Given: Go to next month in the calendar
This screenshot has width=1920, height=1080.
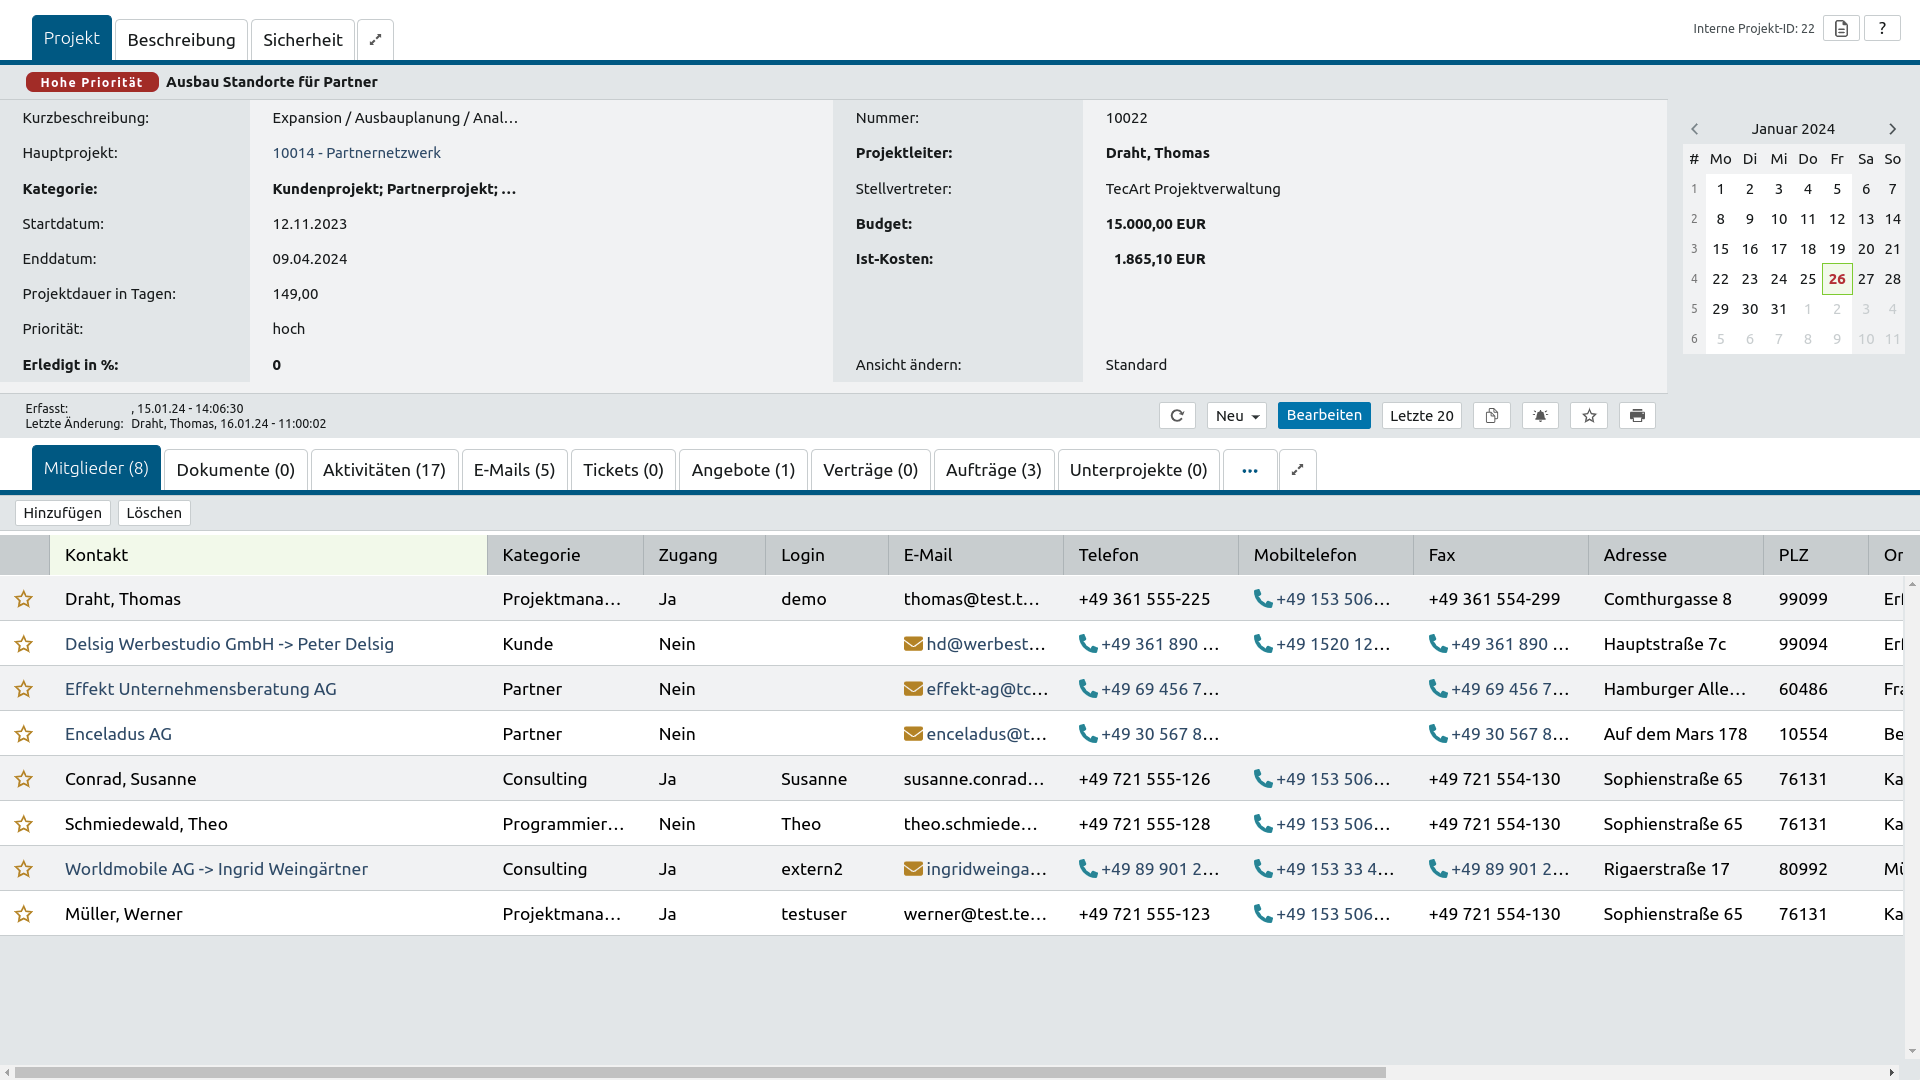Looking at the screenshot, I should 1892,129.
